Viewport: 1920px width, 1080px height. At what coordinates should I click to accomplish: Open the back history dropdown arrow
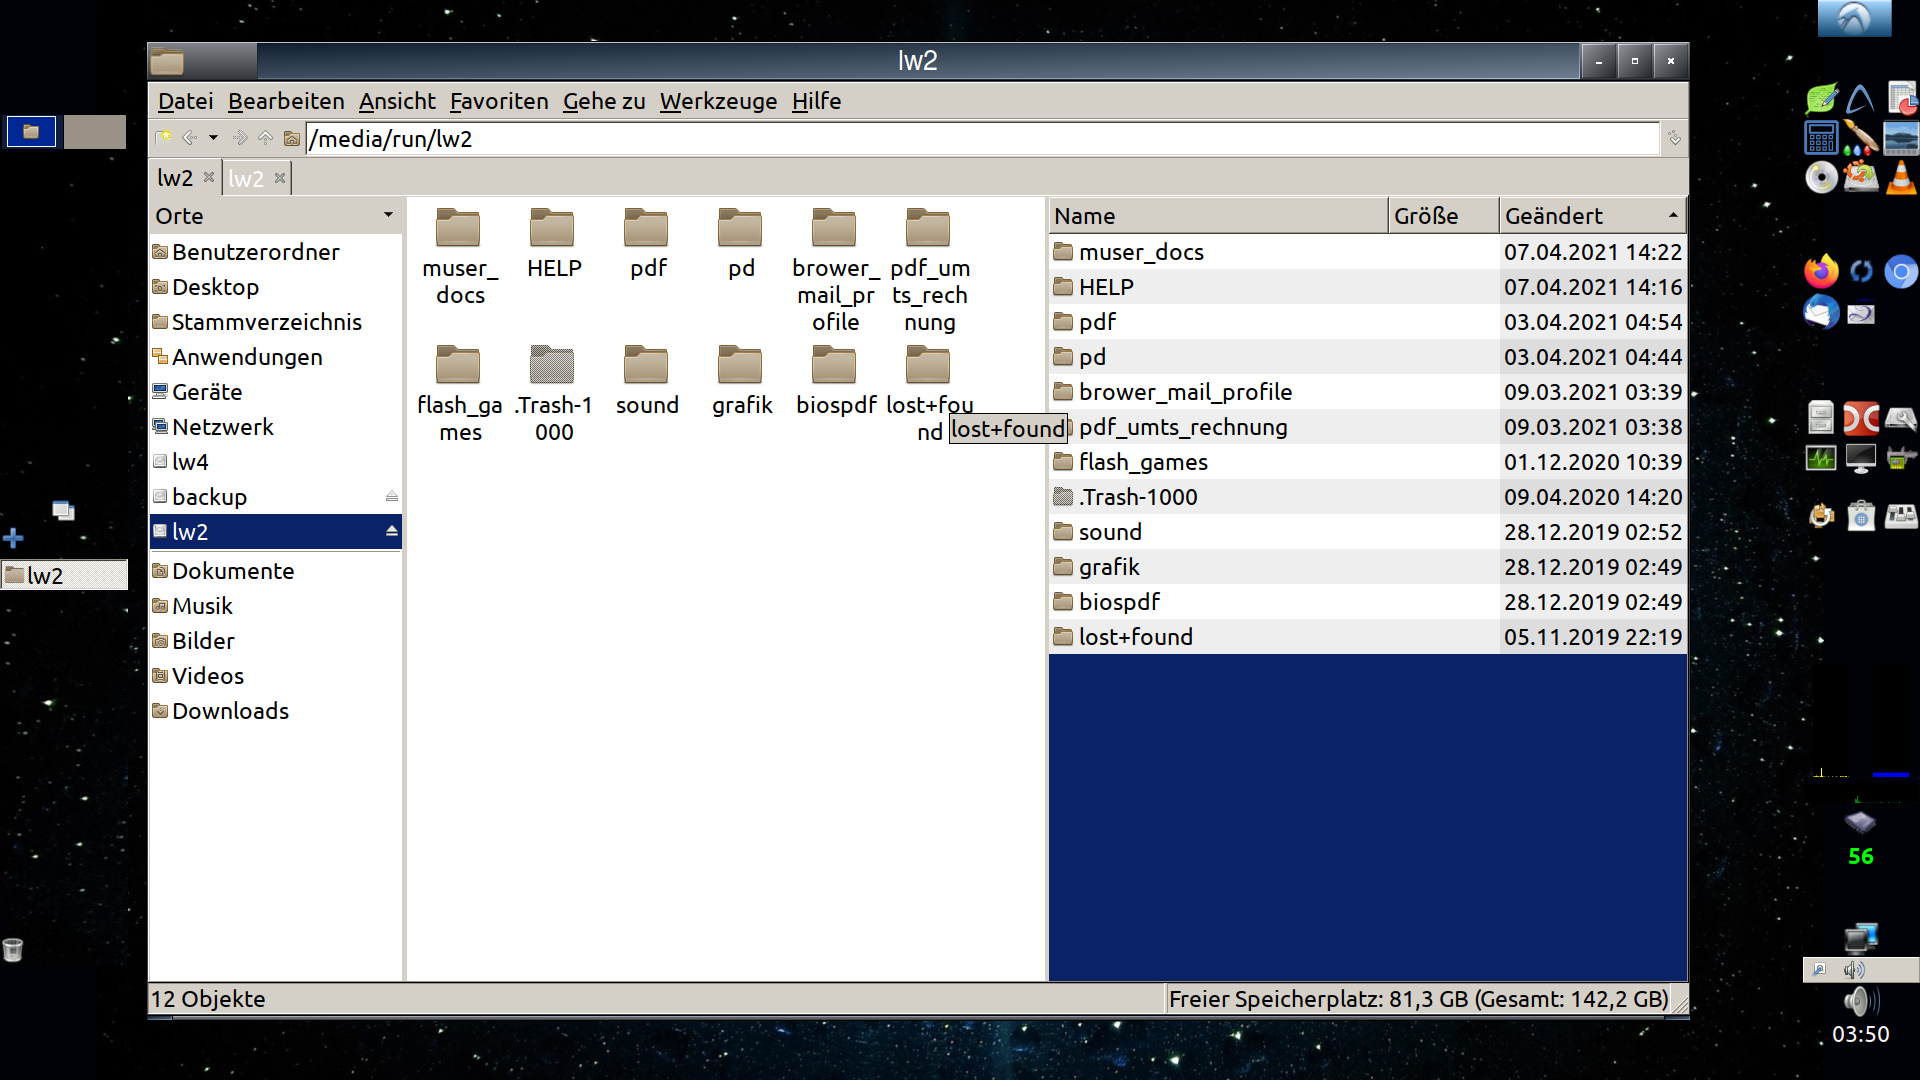(x=213, y=138)
